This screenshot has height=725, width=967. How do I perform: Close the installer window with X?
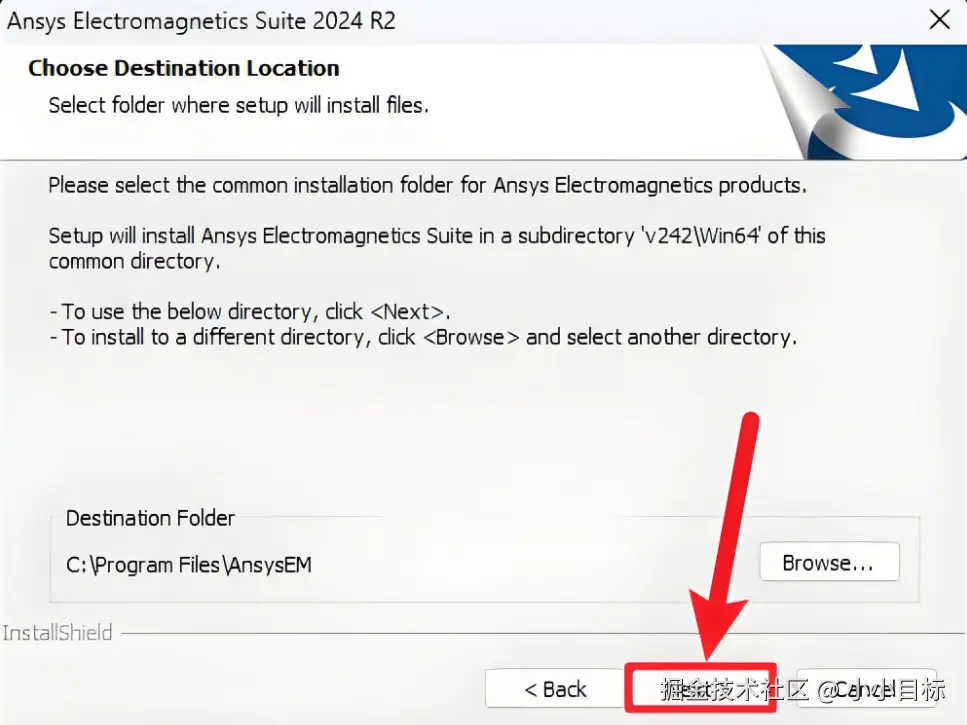pyautogui.click(x=939, y=20)
